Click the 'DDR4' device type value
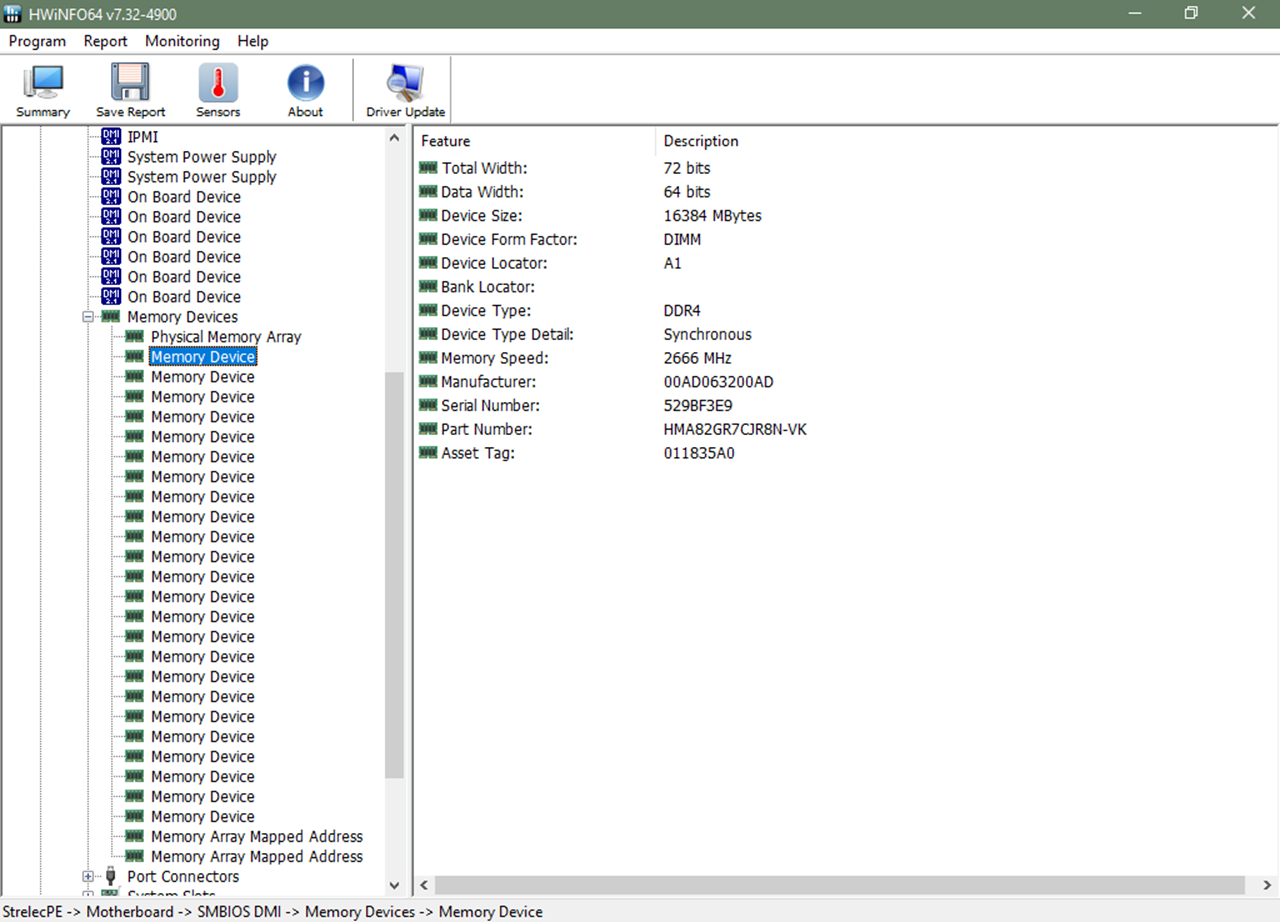The height and width of the screenshot is (922, 1280). click(x=682, y=311)
